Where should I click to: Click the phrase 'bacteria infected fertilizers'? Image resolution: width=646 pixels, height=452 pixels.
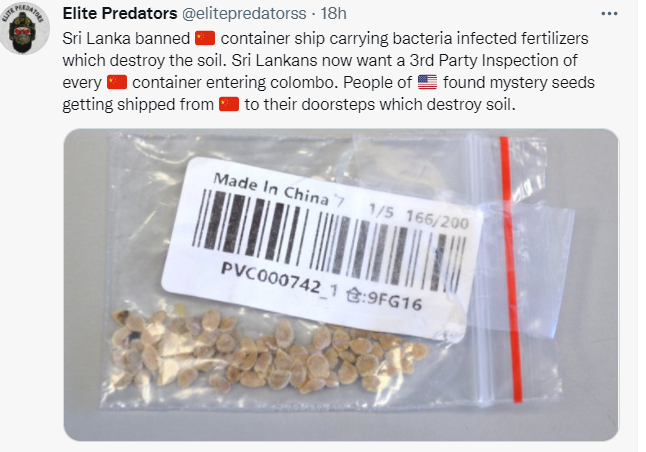(x=490, y=38)
